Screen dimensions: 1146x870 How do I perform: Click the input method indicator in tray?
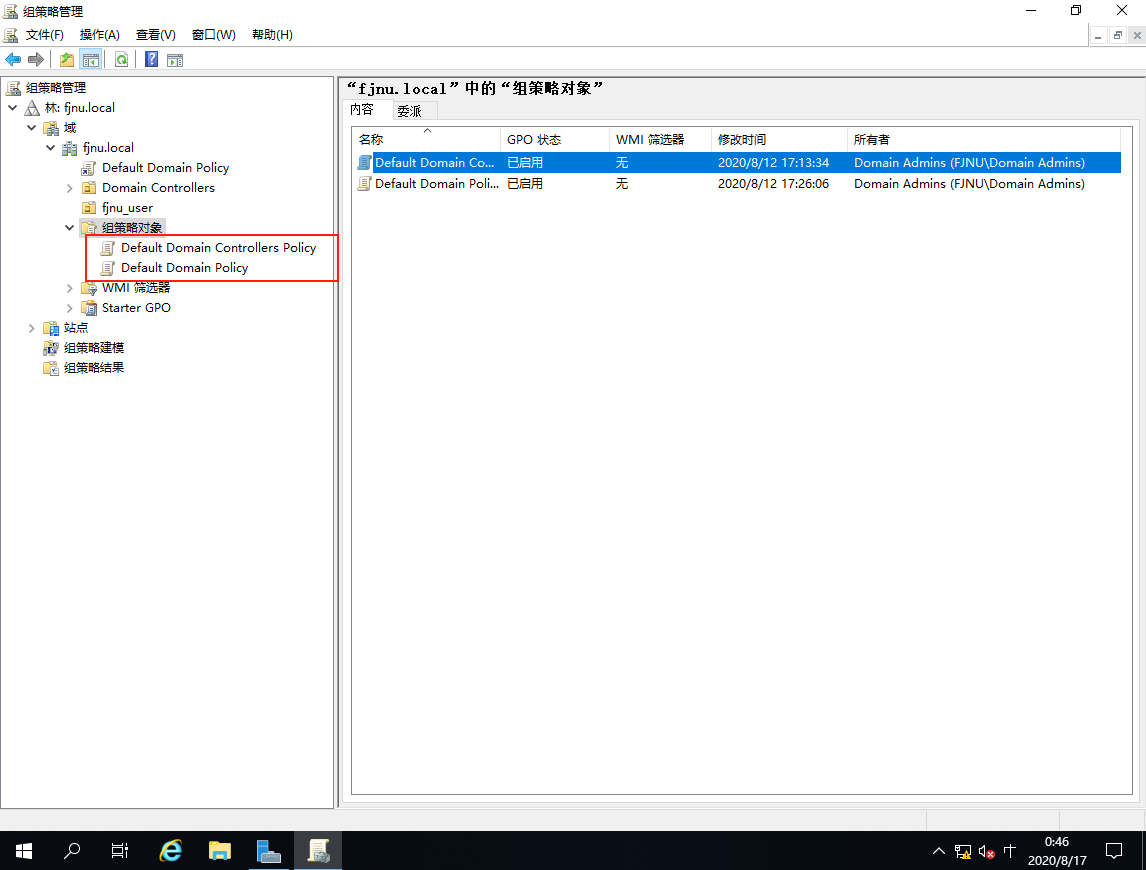1010,851
